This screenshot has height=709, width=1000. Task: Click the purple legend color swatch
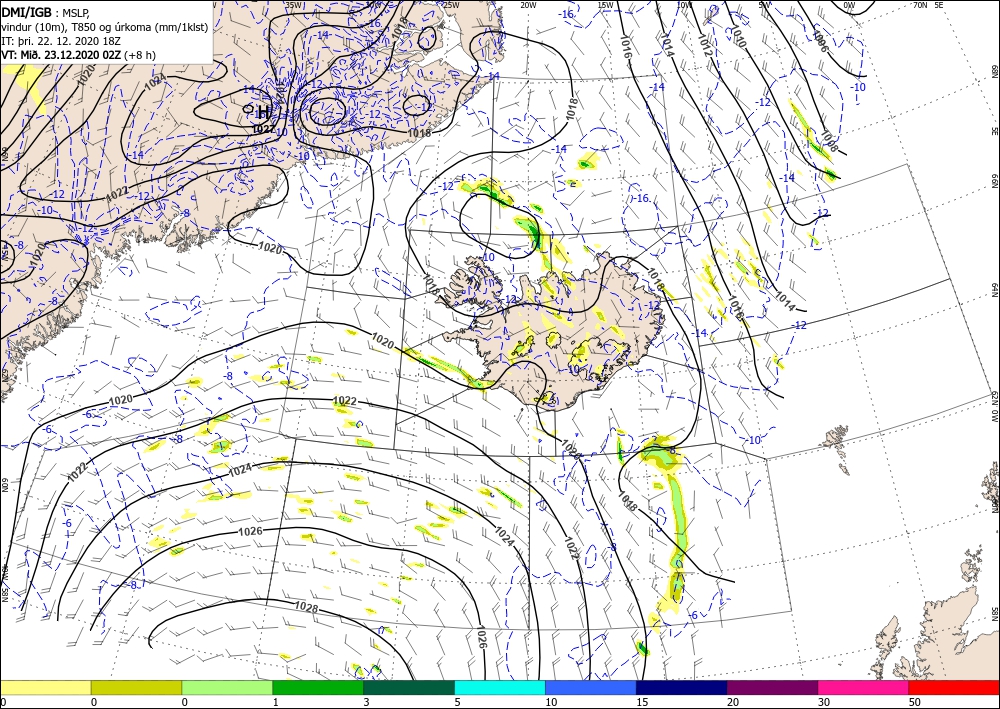tap(772, 687)
